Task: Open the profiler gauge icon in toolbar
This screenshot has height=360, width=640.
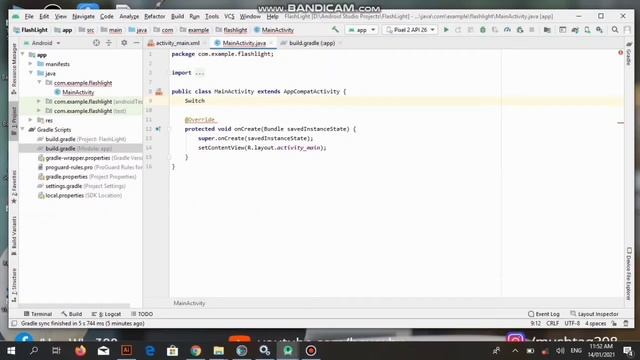Action: pos(507,30)
